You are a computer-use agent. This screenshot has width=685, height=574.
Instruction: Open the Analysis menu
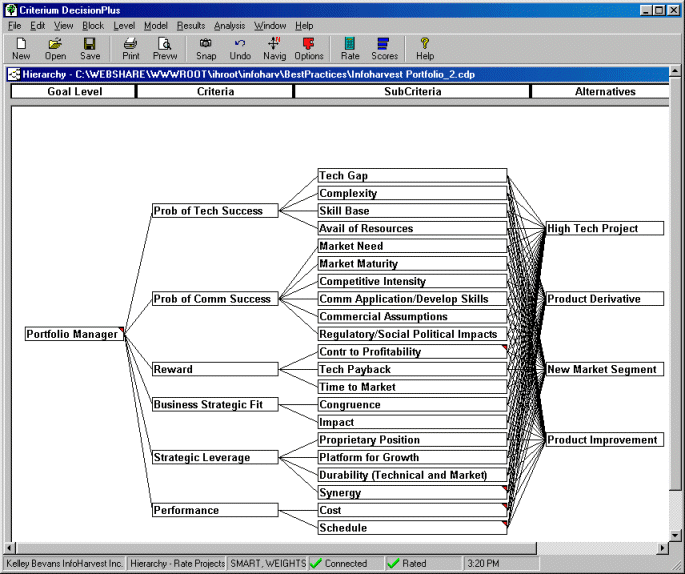pyautogui.click(x=229, y=25)
